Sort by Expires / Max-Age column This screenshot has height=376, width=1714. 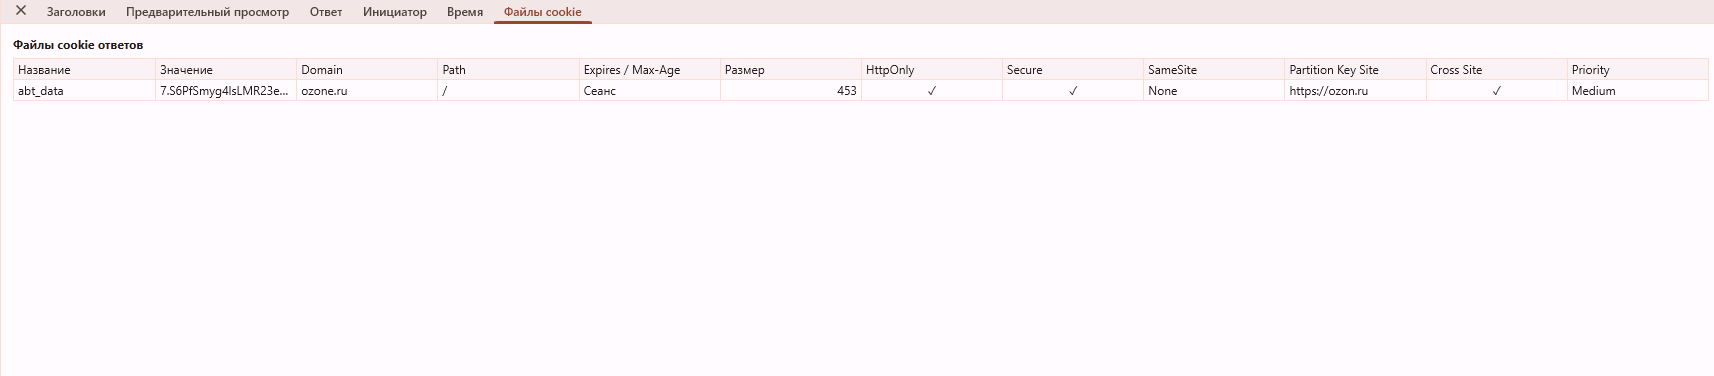tap(650, 70)
